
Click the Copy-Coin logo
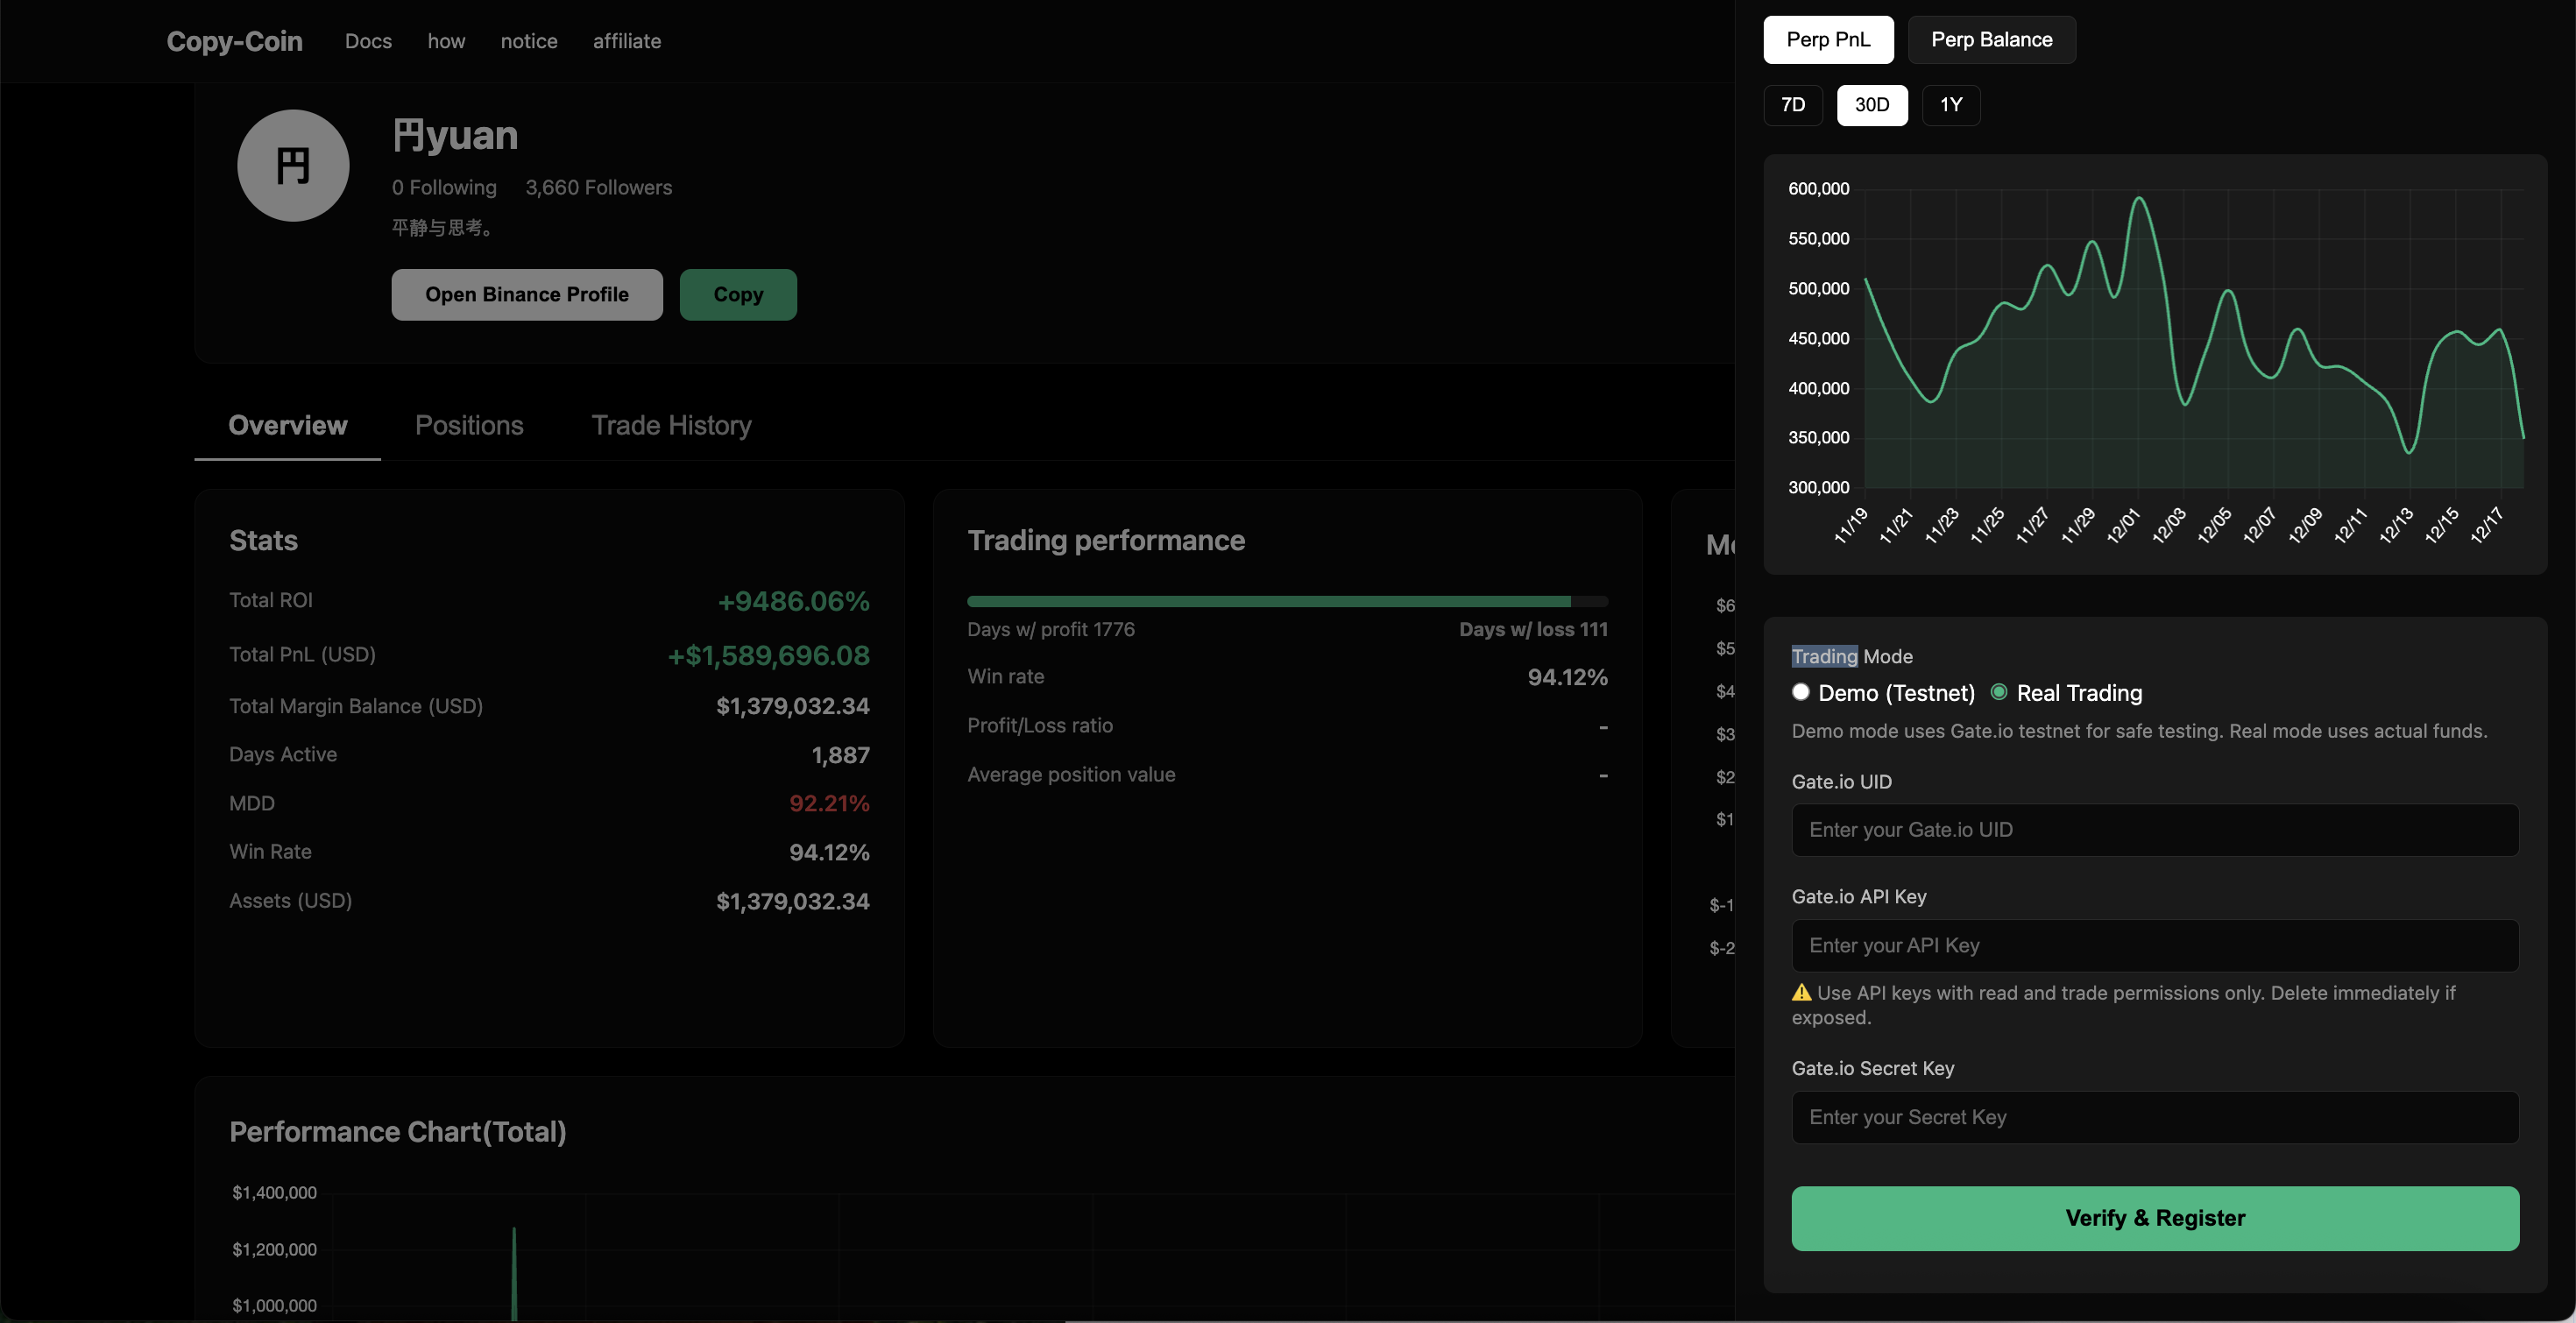click(x=233, y=41)
